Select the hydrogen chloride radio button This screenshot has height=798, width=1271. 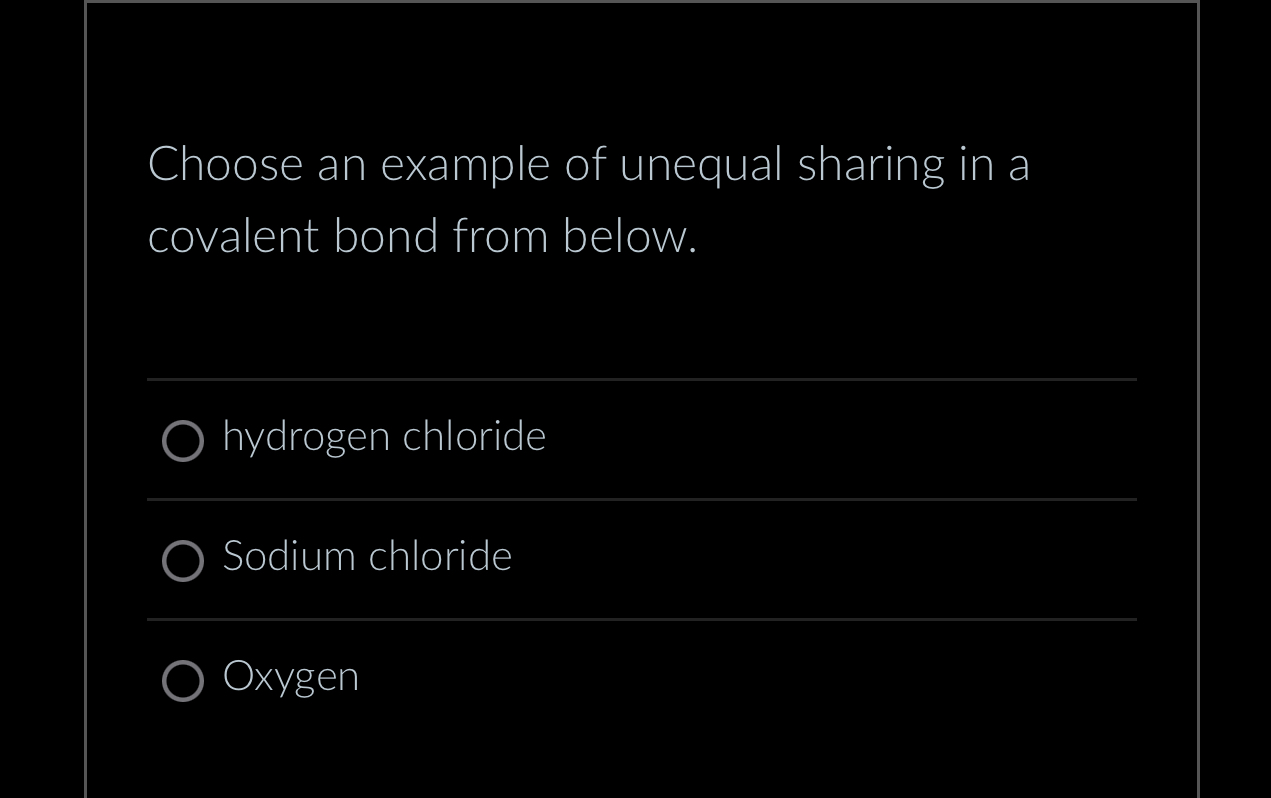183,441
